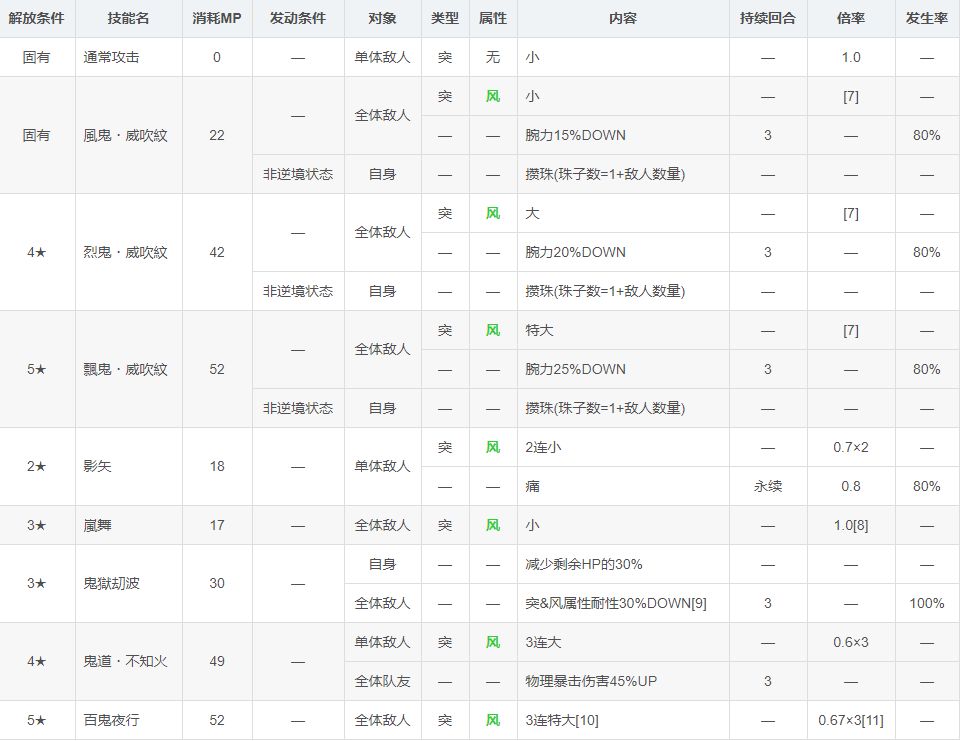Select the skill name 烈鬼・威吹紋
Viewport: 962px width, 741px height.
(125, 253)
